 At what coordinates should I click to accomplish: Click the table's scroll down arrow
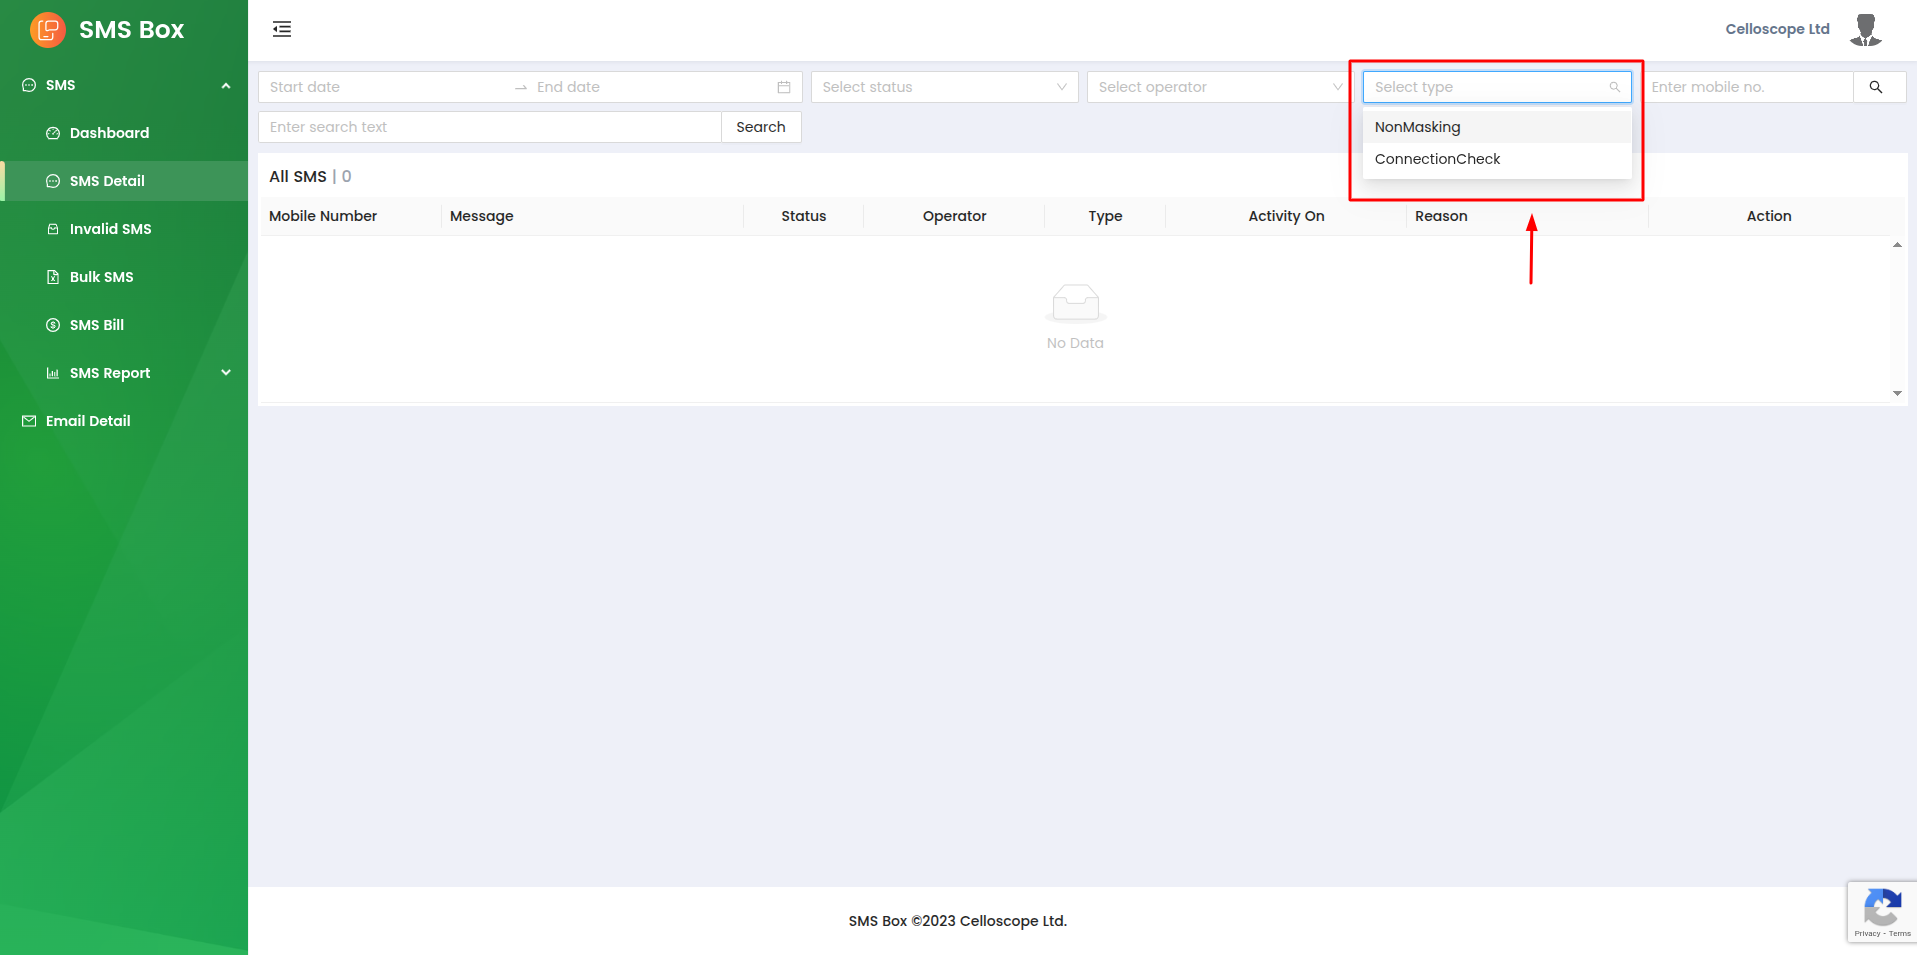1897,393
